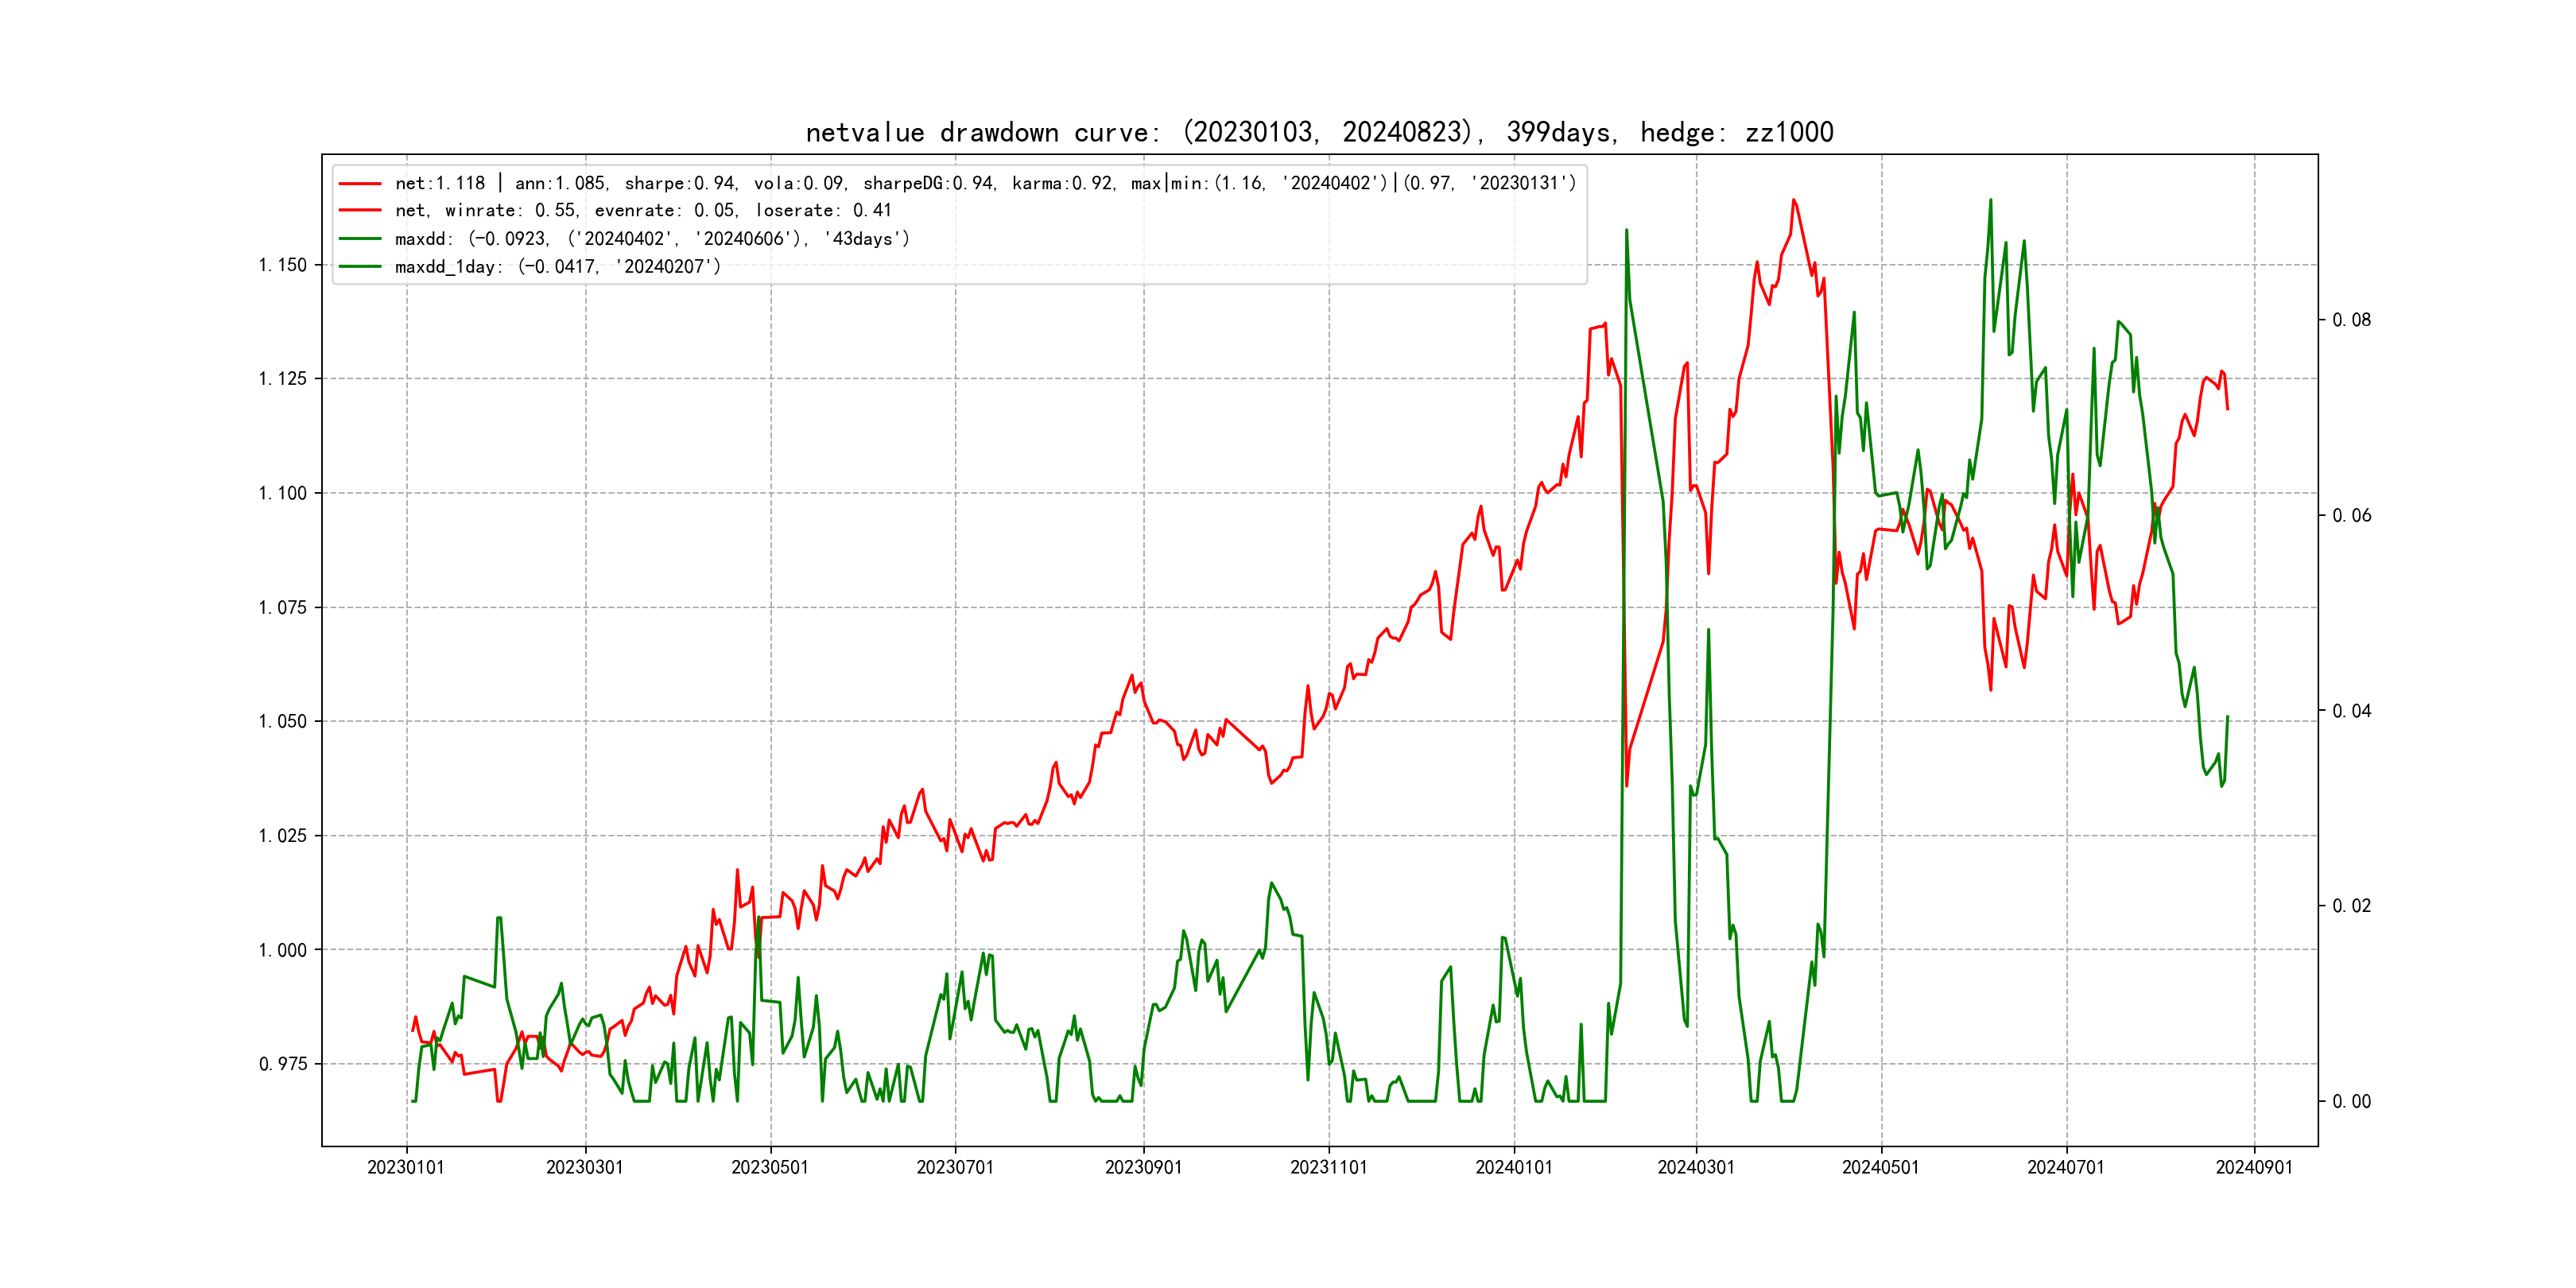Click the 20230901 x-axis tick label
Screen dimensions: 2576x1288
(x=1143, y=1168)
